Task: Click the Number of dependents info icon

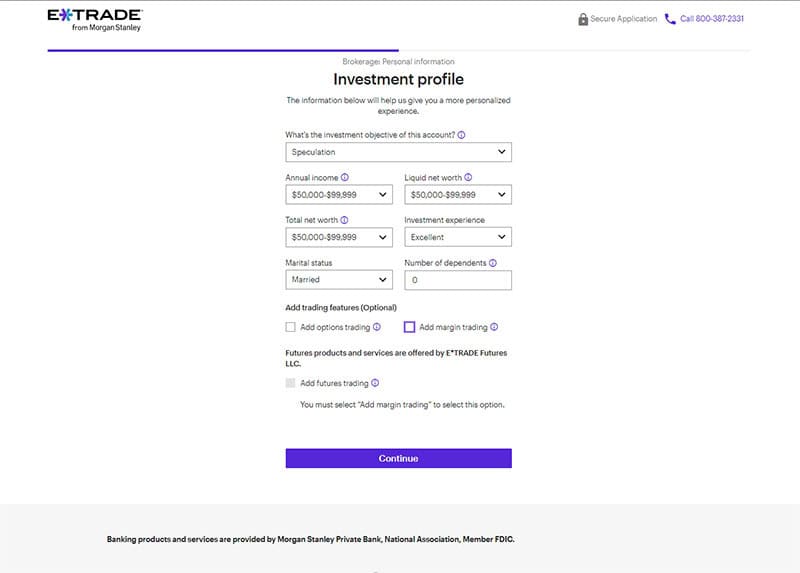Action: coord(493,263)
